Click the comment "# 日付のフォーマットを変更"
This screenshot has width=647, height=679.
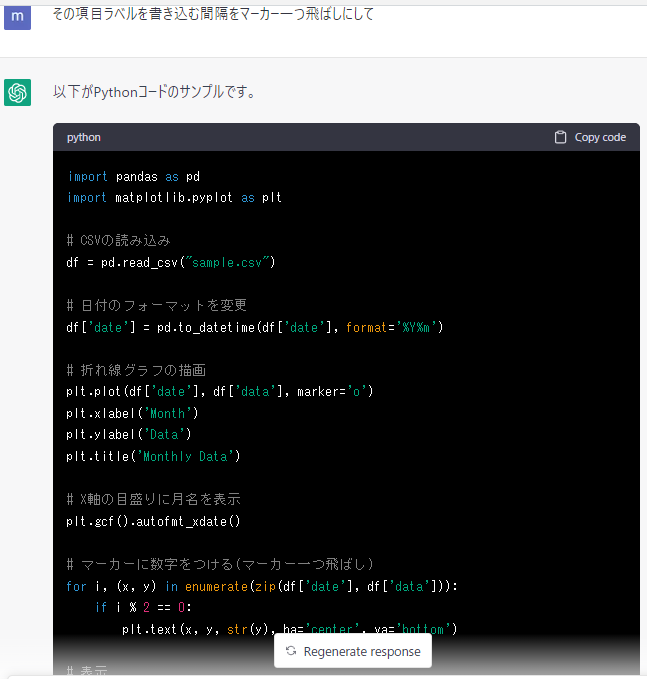(x=156, y=305)
